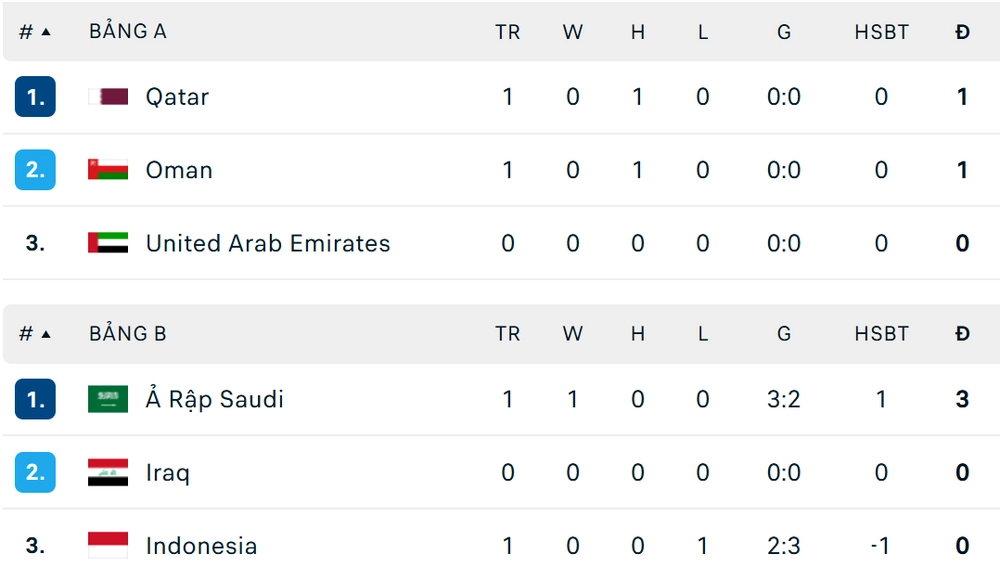Image resolution: width=1000 pixels, height=580 pixels.
Task: Click the Saudi Arabia flag icon
Action: point(108,399)
